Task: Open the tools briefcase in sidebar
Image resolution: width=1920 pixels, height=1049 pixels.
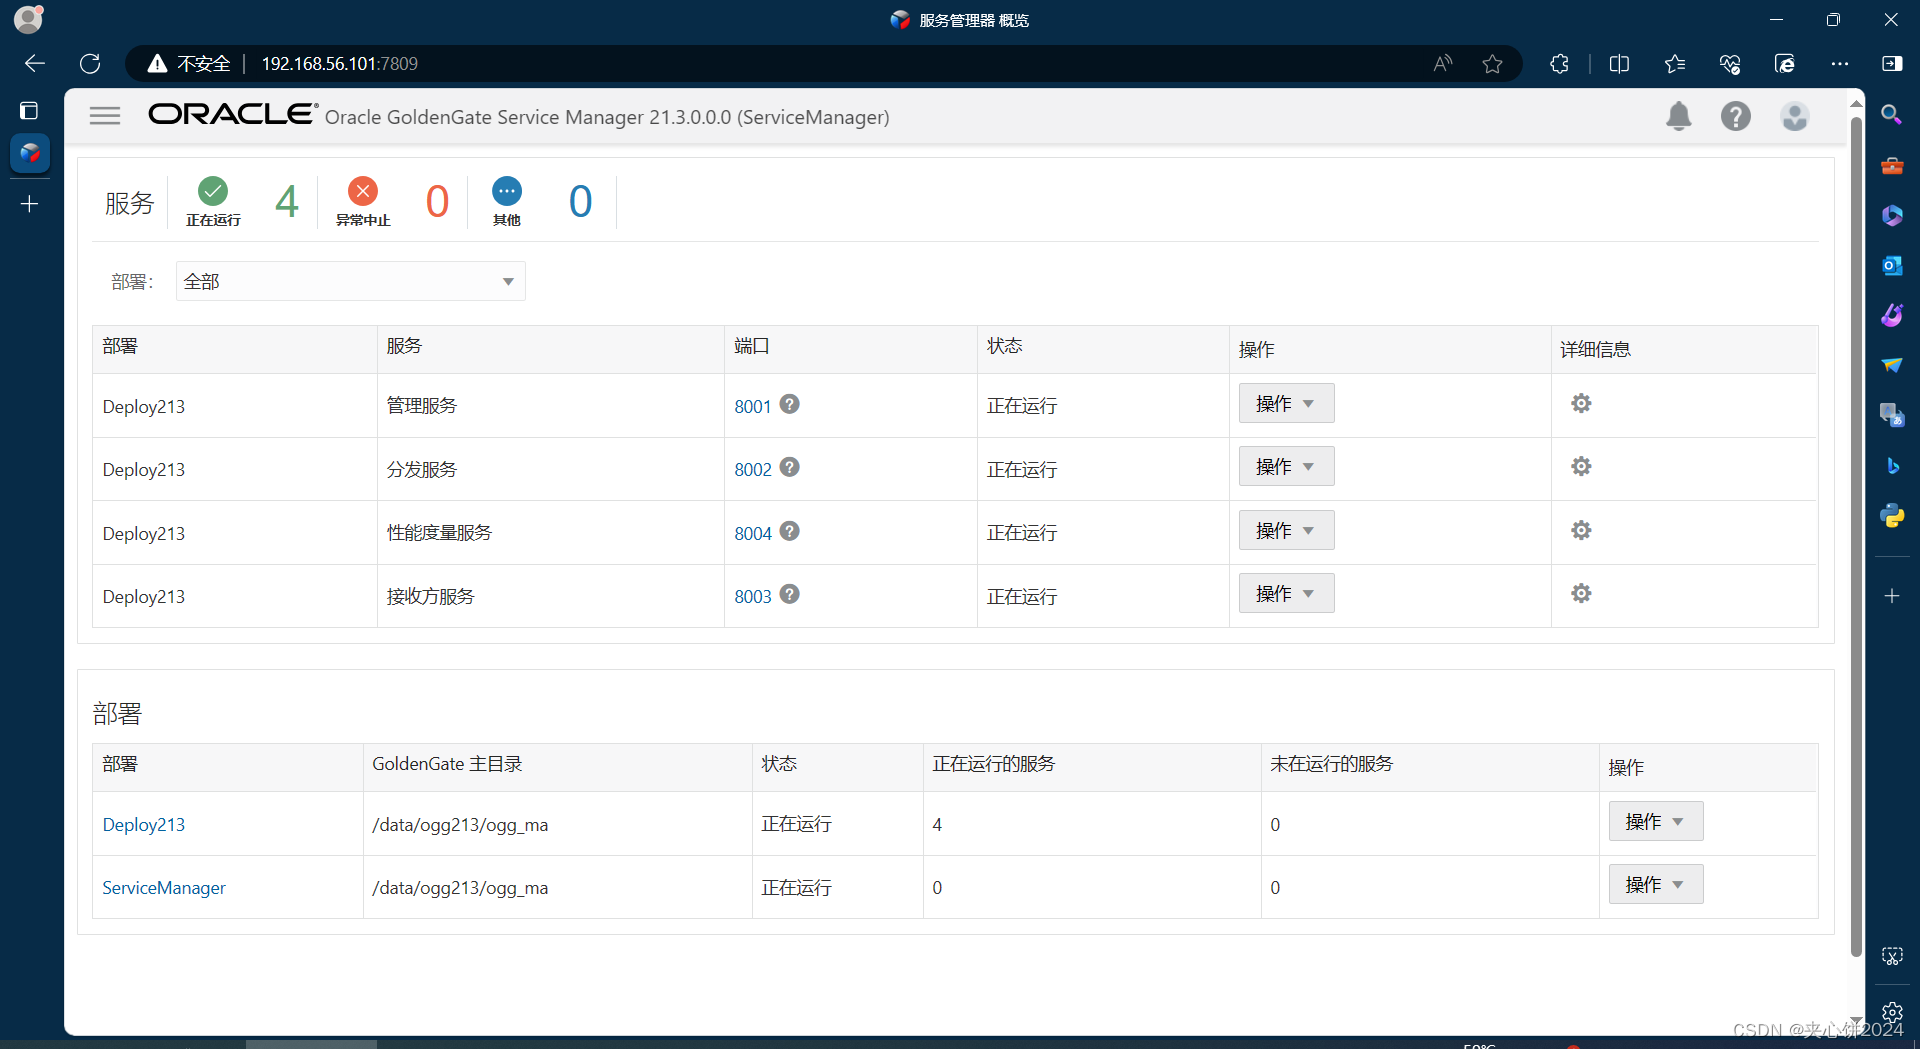Action: pos(1892,165)
